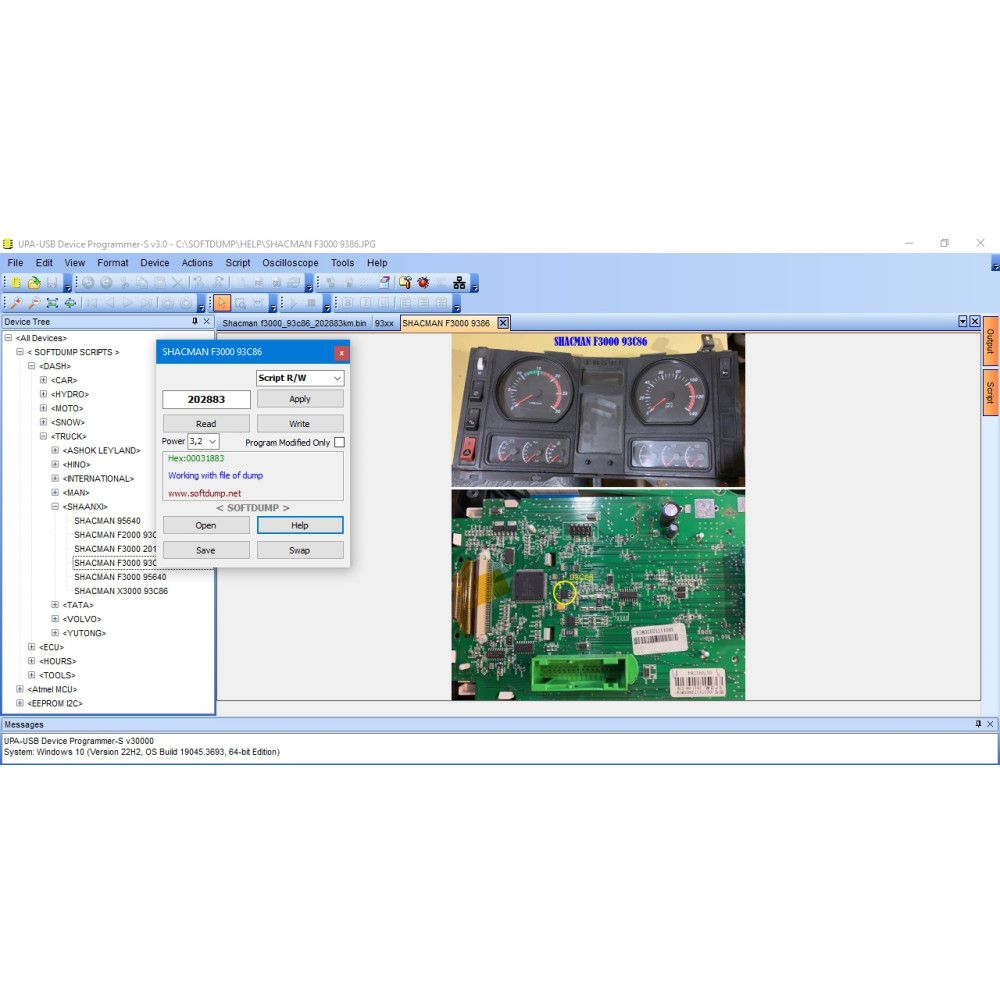The height and width of the screenshot is (1000, 1000).
Task: Expand the EEPROM I2C tree node
Action: (x=20, y=703)
